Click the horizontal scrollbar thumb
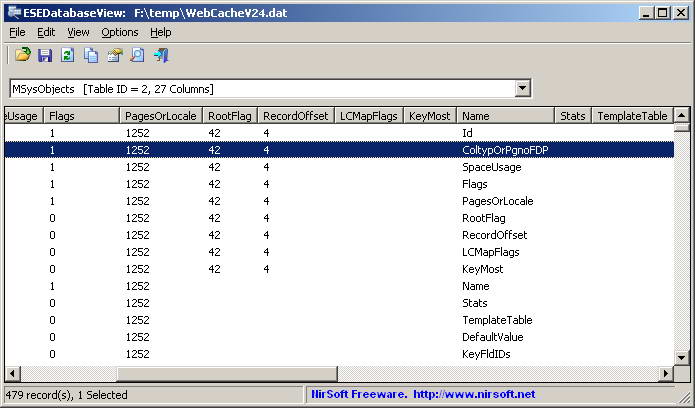The image size is (695, 408). point(227,373)
